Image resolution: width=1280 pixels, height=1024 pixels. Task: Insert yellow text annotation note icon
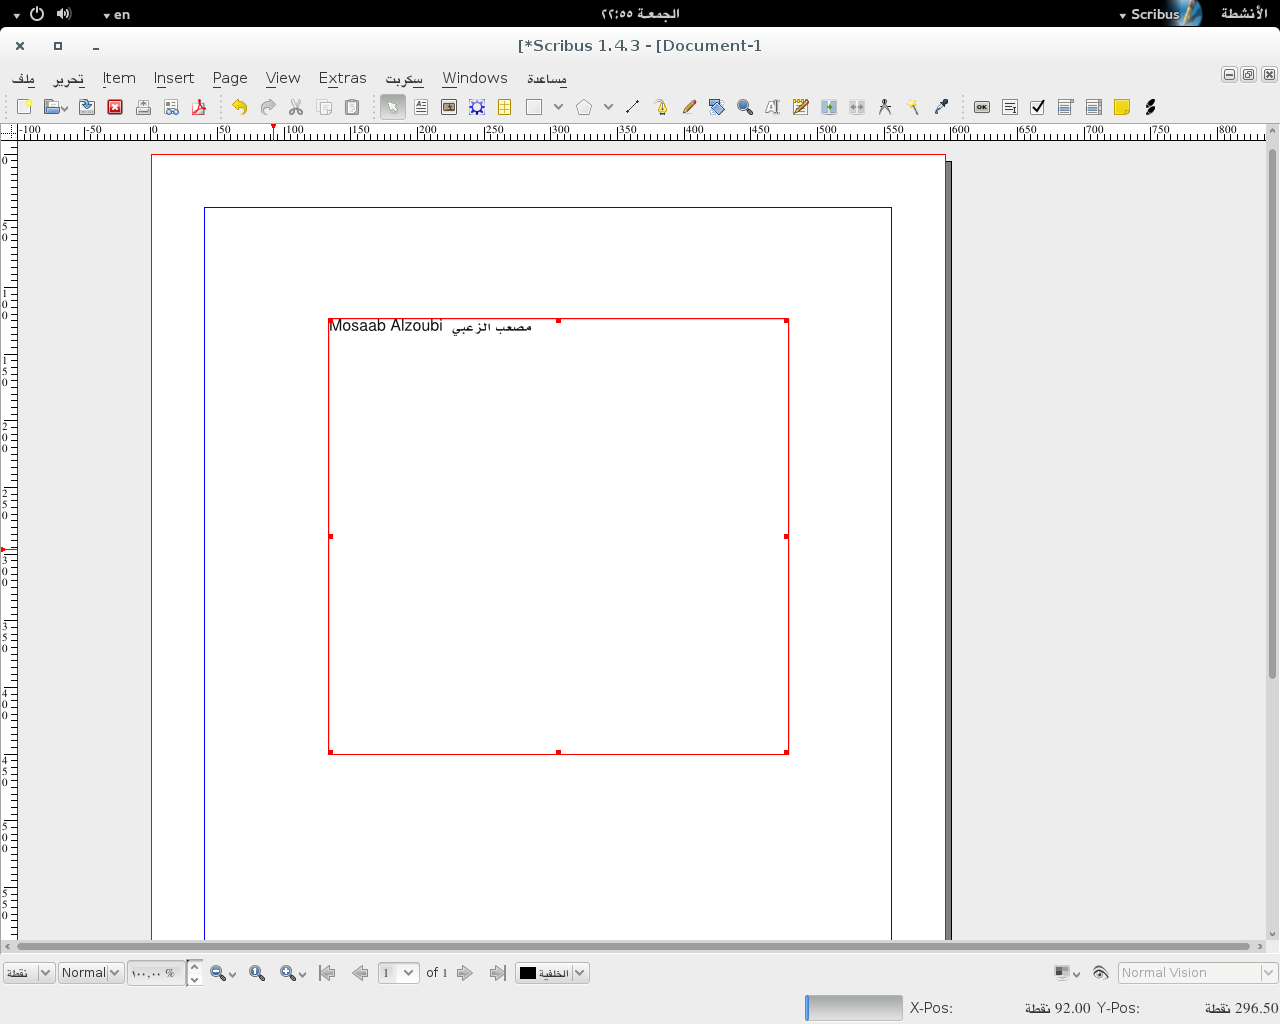[x=1122, y=107]
